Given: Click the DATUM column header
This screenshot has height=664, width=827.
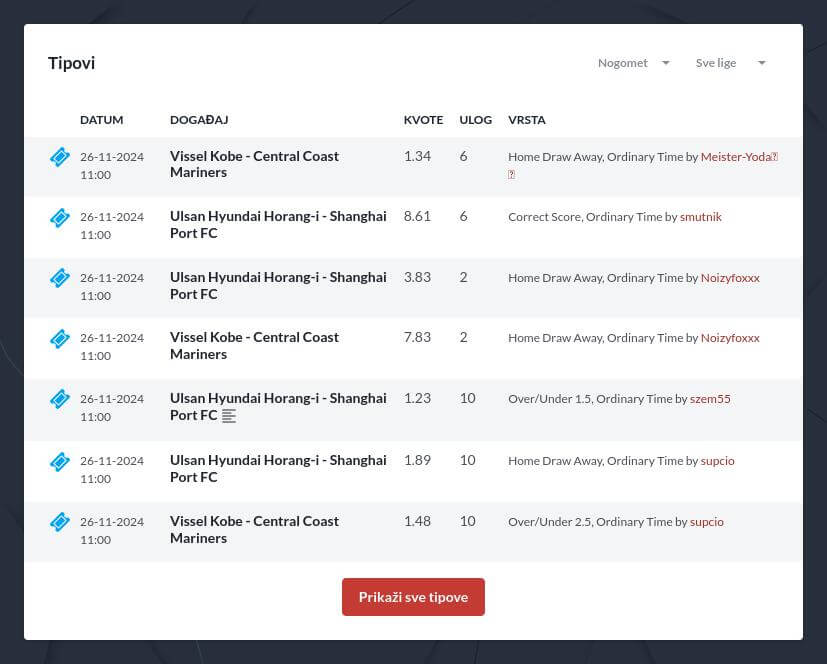Looking at the screenshot, I should coord(101,120).
